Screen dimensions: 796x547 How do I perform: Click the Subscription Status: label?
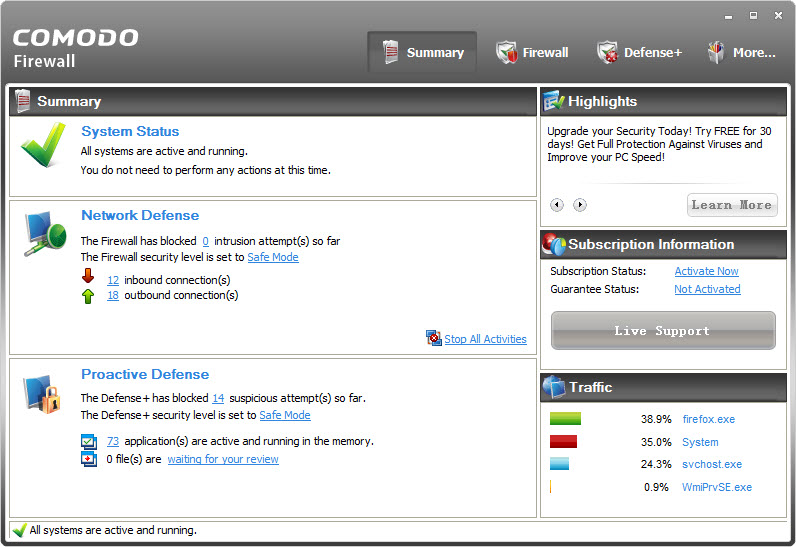[x=598, y=271]
